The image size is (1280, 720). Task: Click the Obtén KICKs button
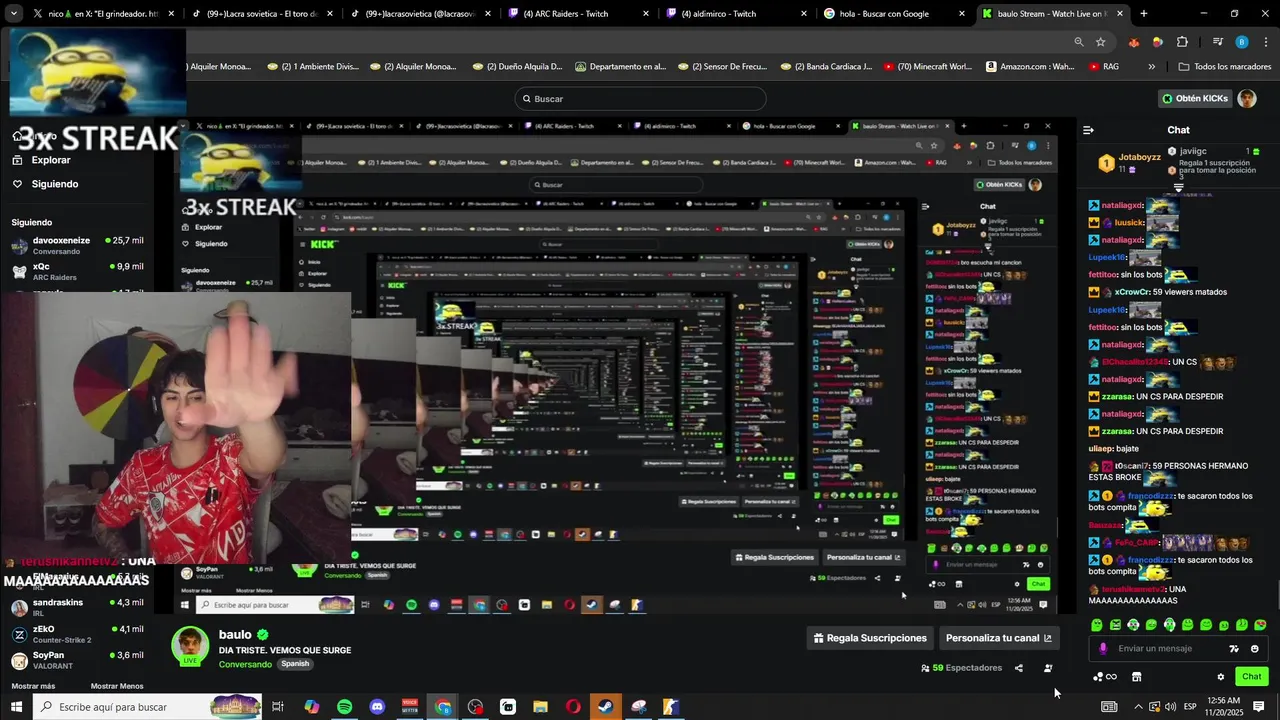[x=1194, y=98]
